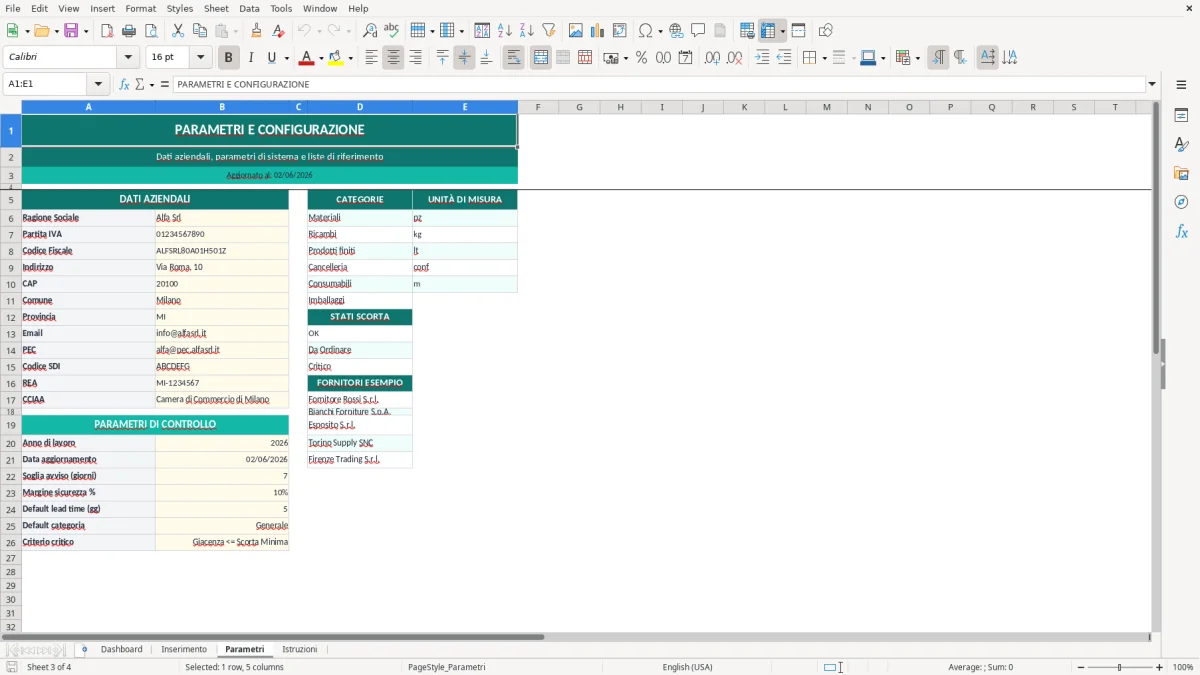
Task: Toggle Align Right
Action: [415, 58]
